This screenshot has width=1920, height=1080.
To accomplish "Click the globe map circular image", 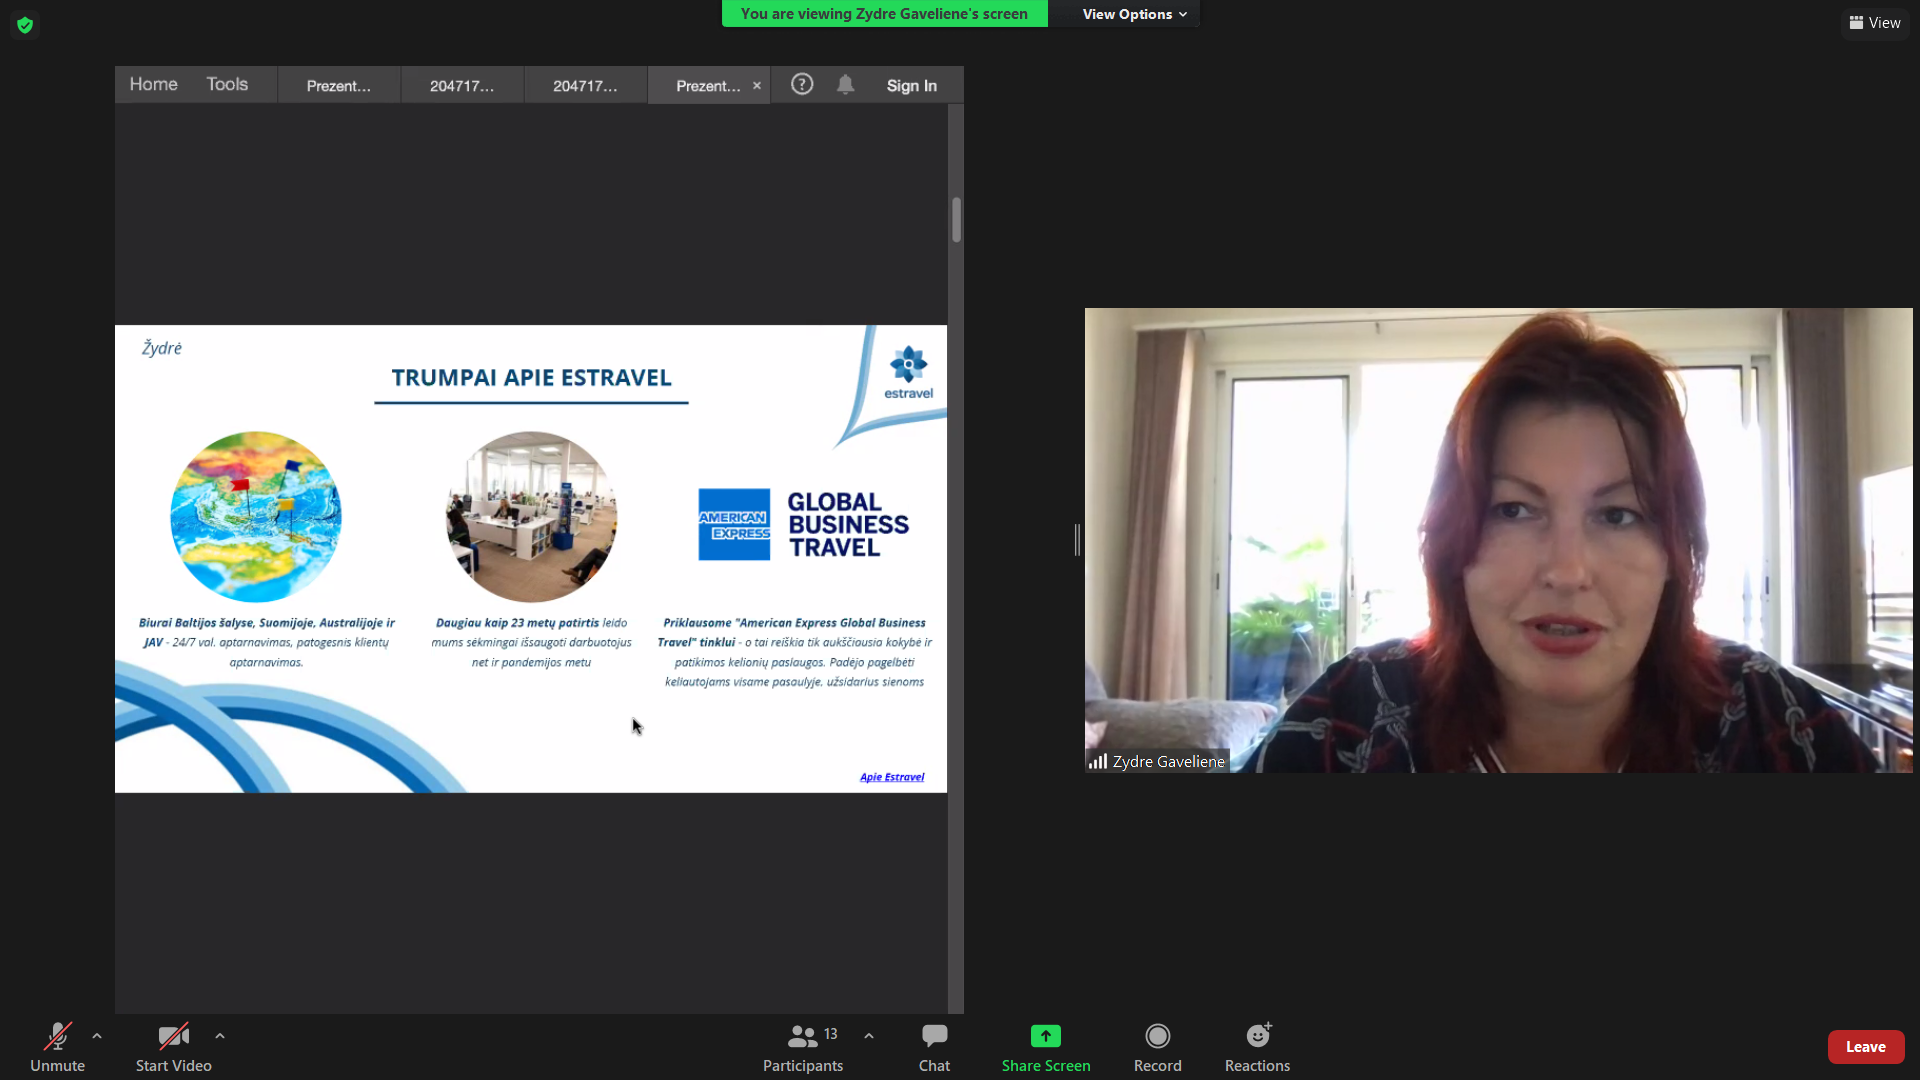I will coord(256,517).
